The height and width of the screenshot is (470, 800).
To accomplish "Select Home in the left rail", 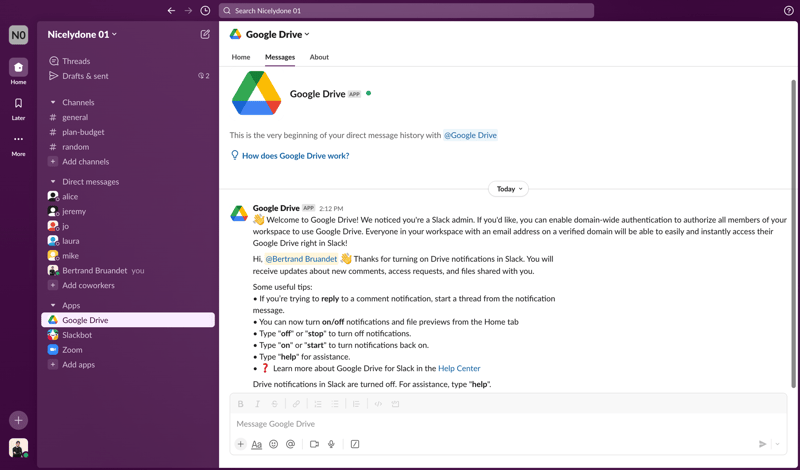I will [x=18, y=71].
